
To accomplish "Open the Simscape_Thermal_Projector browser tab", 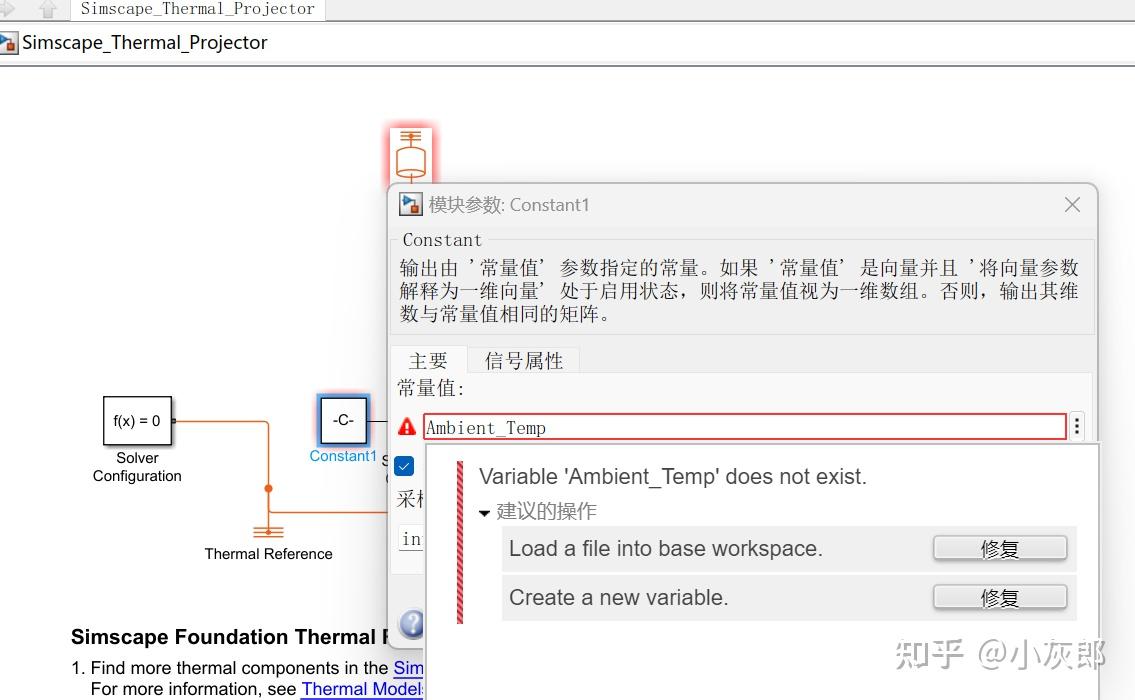I will (x=196, y=9).
